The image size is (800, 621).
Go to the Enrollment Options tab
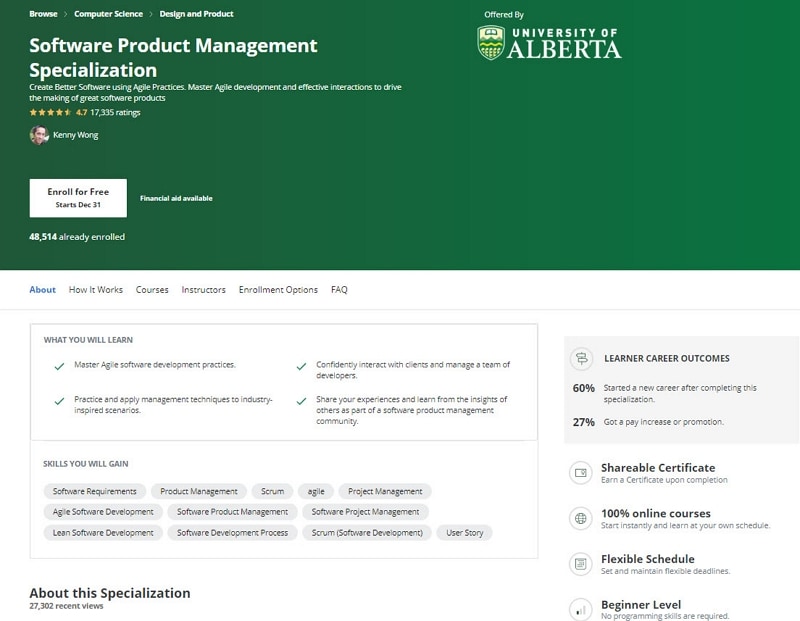tap(278, 289)
